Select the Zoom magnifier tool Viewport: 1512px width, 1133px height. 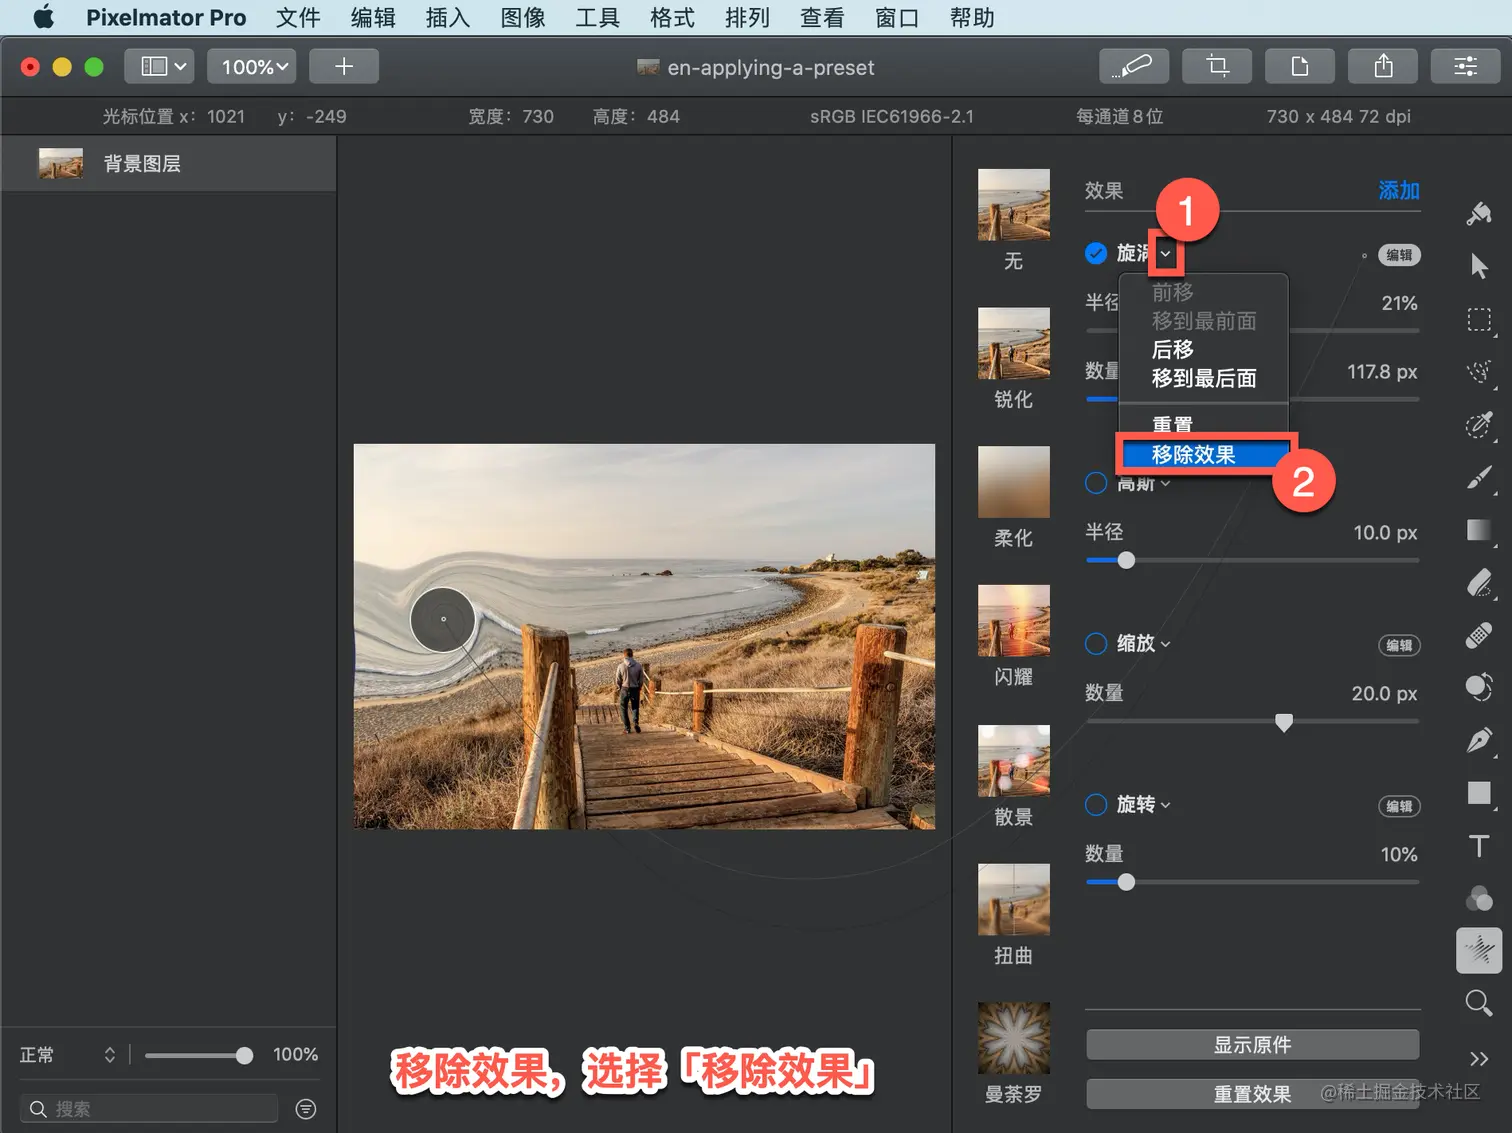tap(1479, 1003)
